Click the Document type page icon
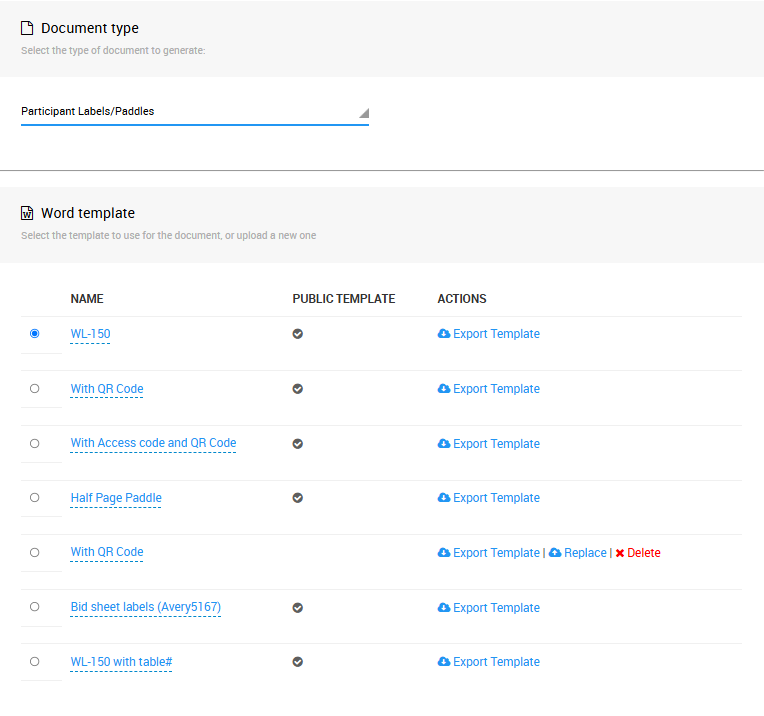Image resolution: width=764 pixels, height=716 pixels. pyautogui.click(x=27, y=28)
